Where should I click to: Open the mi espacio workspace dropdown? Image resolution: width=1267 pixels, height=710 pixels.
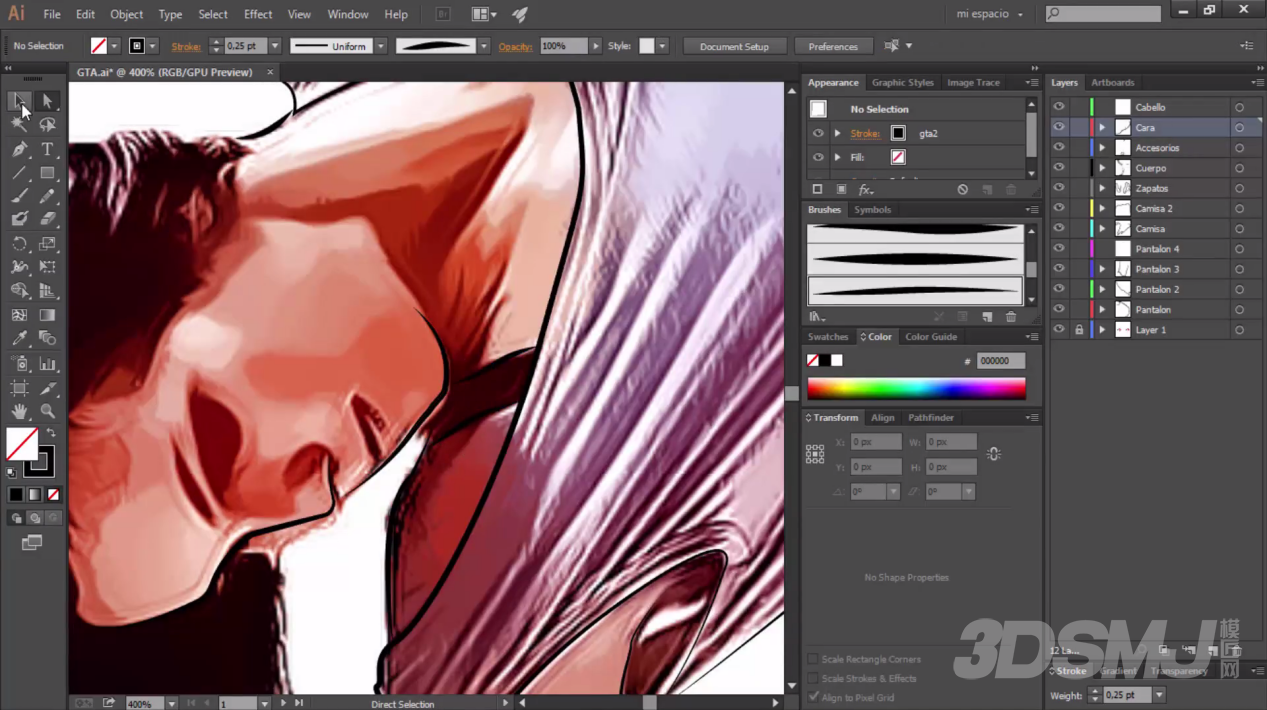coord(990,14)
